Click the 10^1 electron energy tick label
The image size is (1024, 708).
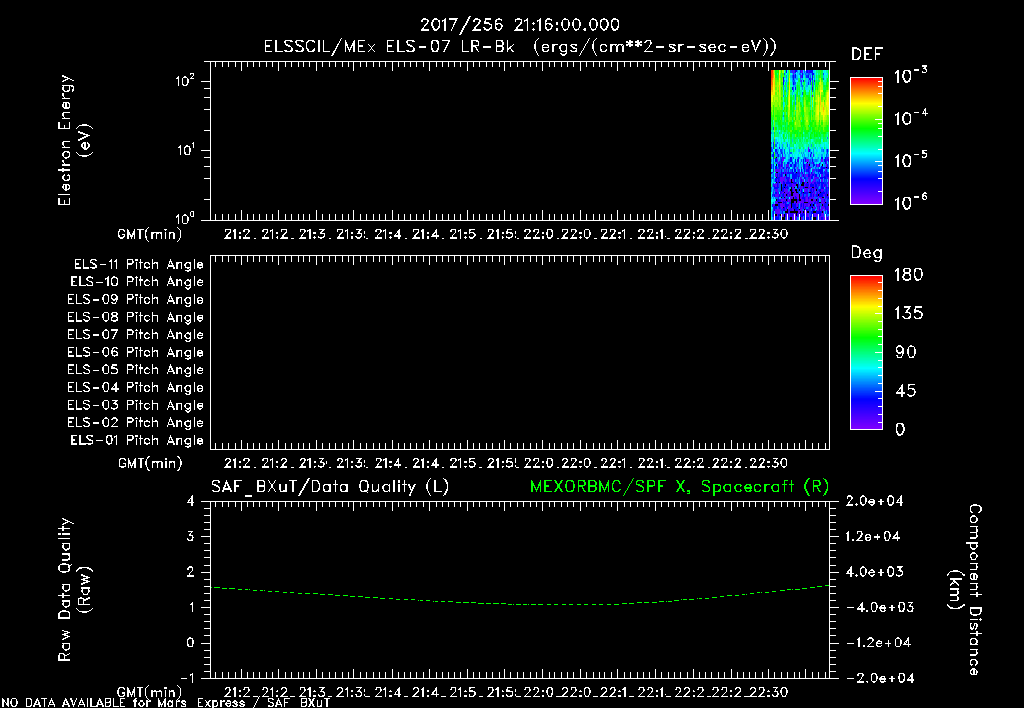click(x=185, y=150)
